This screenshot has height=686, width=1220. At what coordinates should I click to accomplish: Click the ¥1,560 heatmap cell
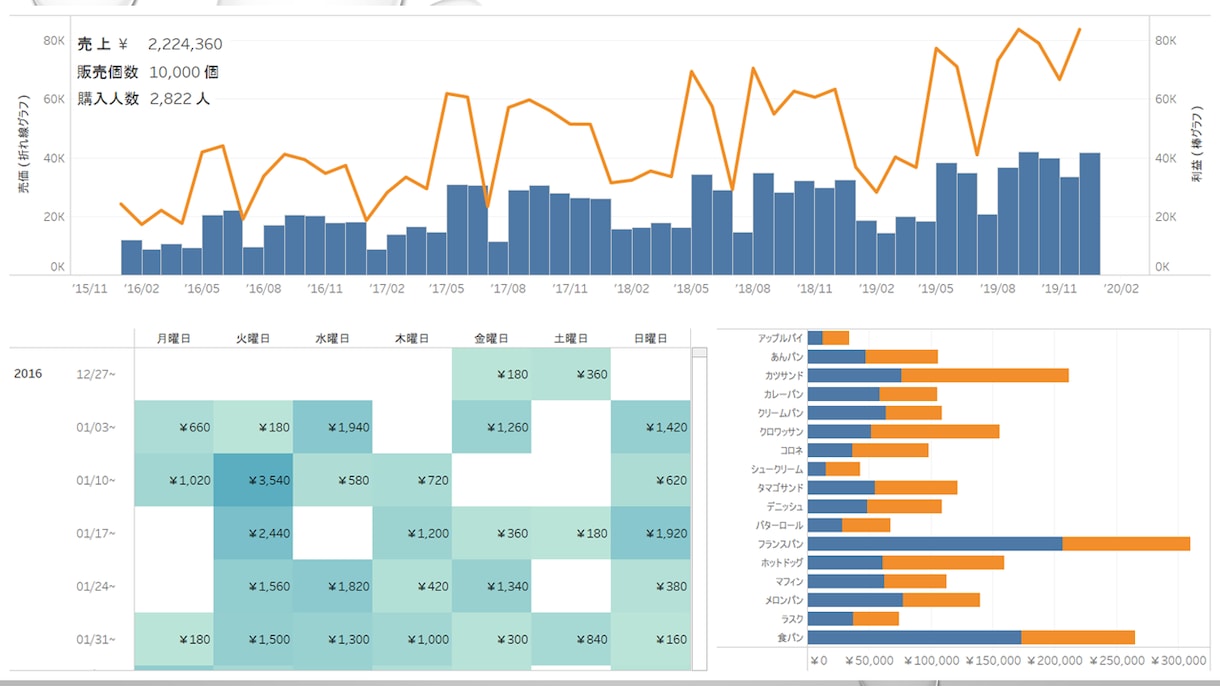pos(253,586)
